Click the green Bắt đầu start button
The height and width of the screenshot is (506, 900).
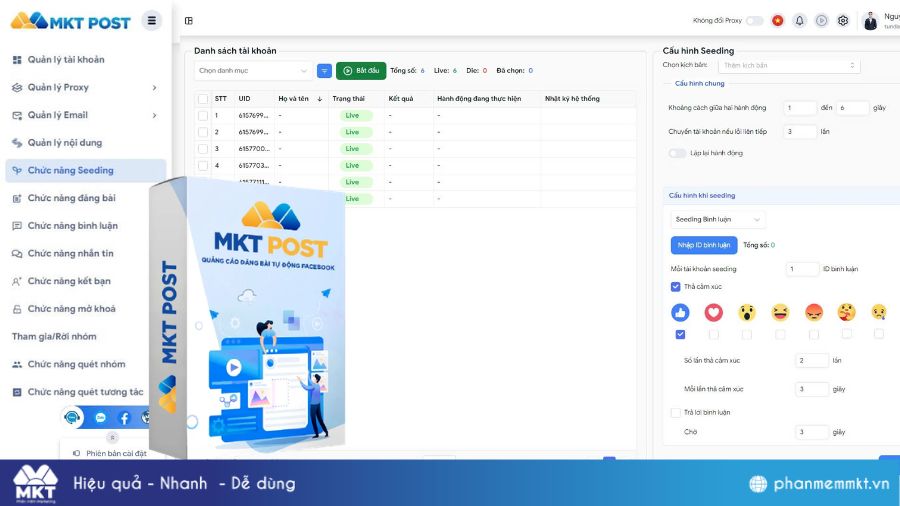pyautogui.click(x=361, y=71)
